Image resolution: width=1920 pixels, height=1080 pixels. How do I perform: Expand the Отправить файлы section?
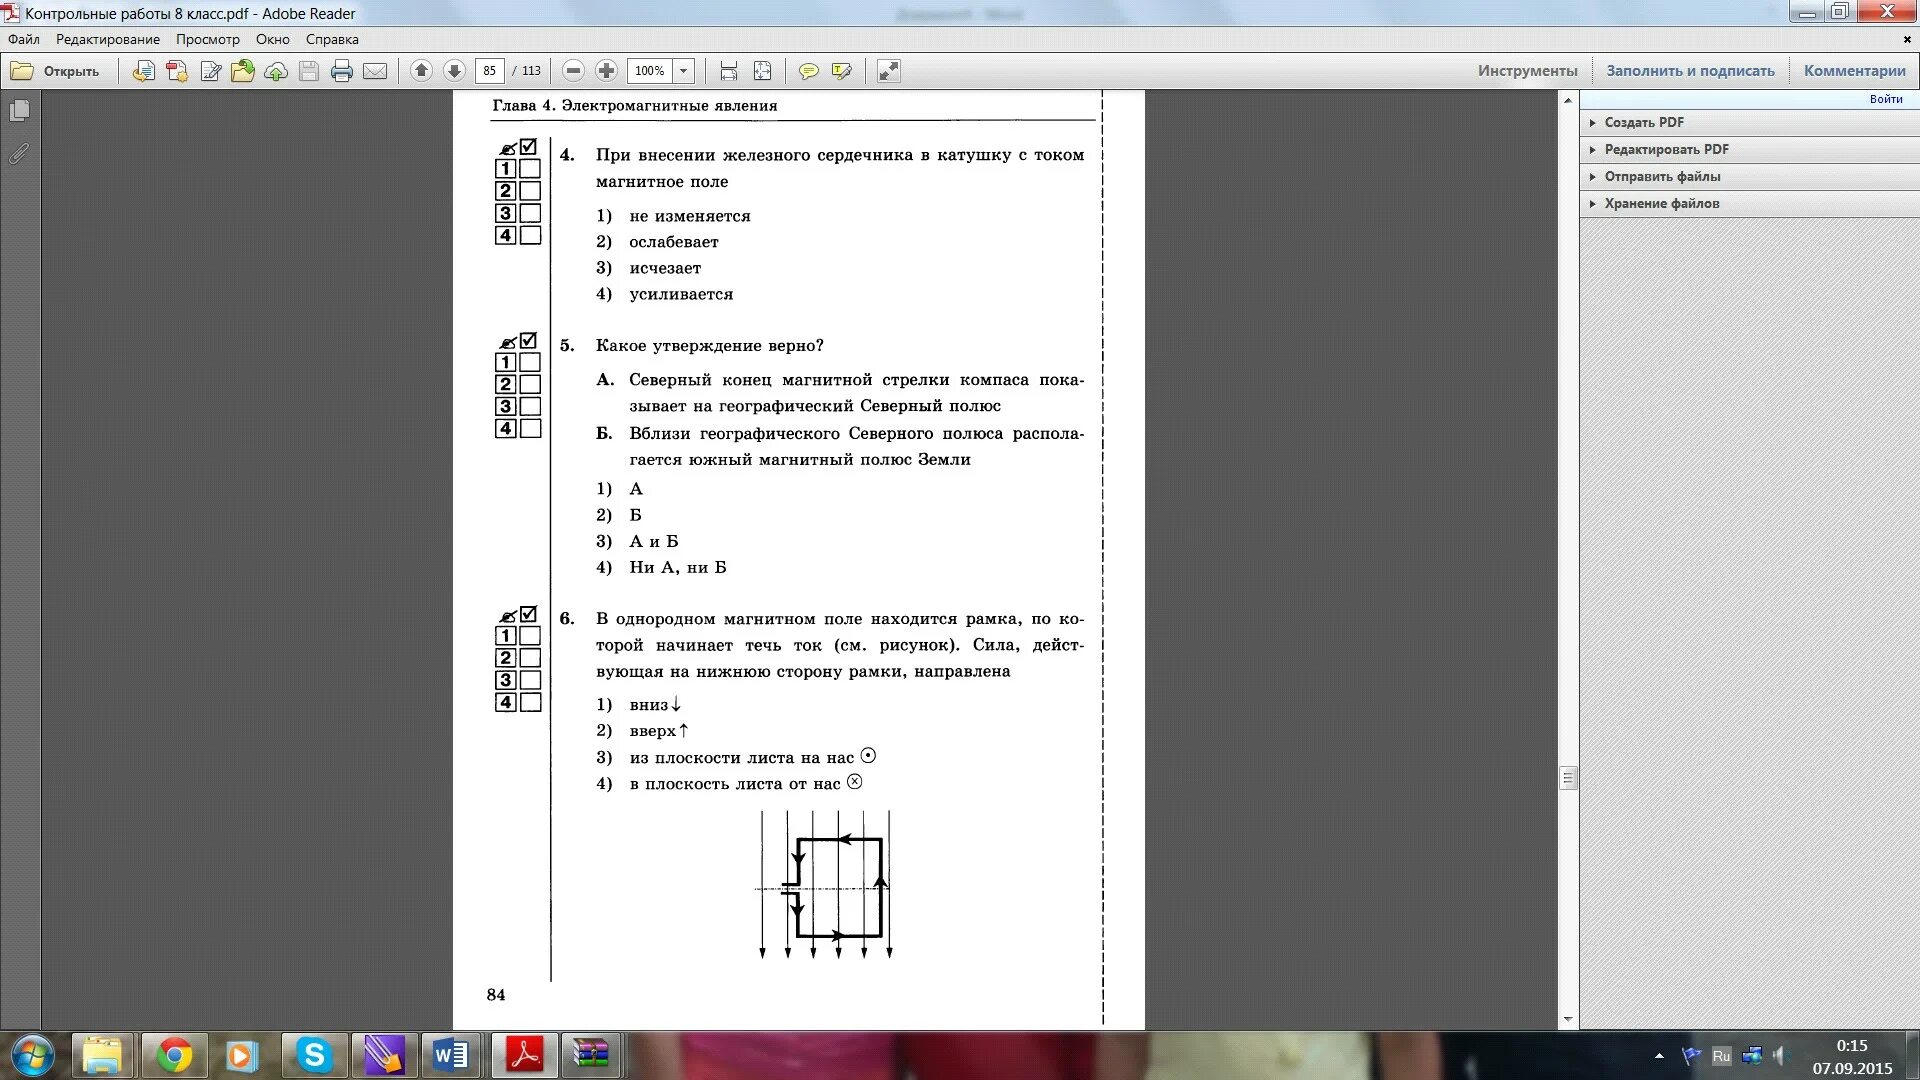(1662, 176)
